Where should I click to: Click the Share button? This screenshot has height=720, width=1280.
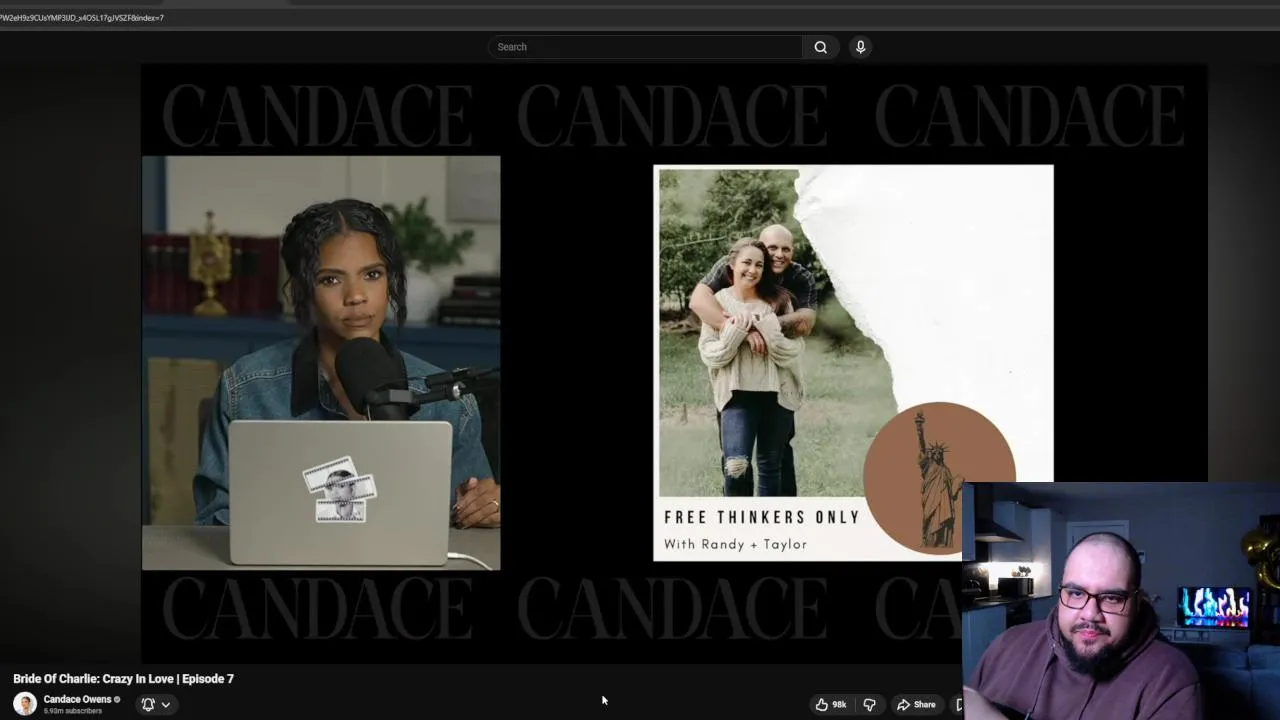click(916, 704)
